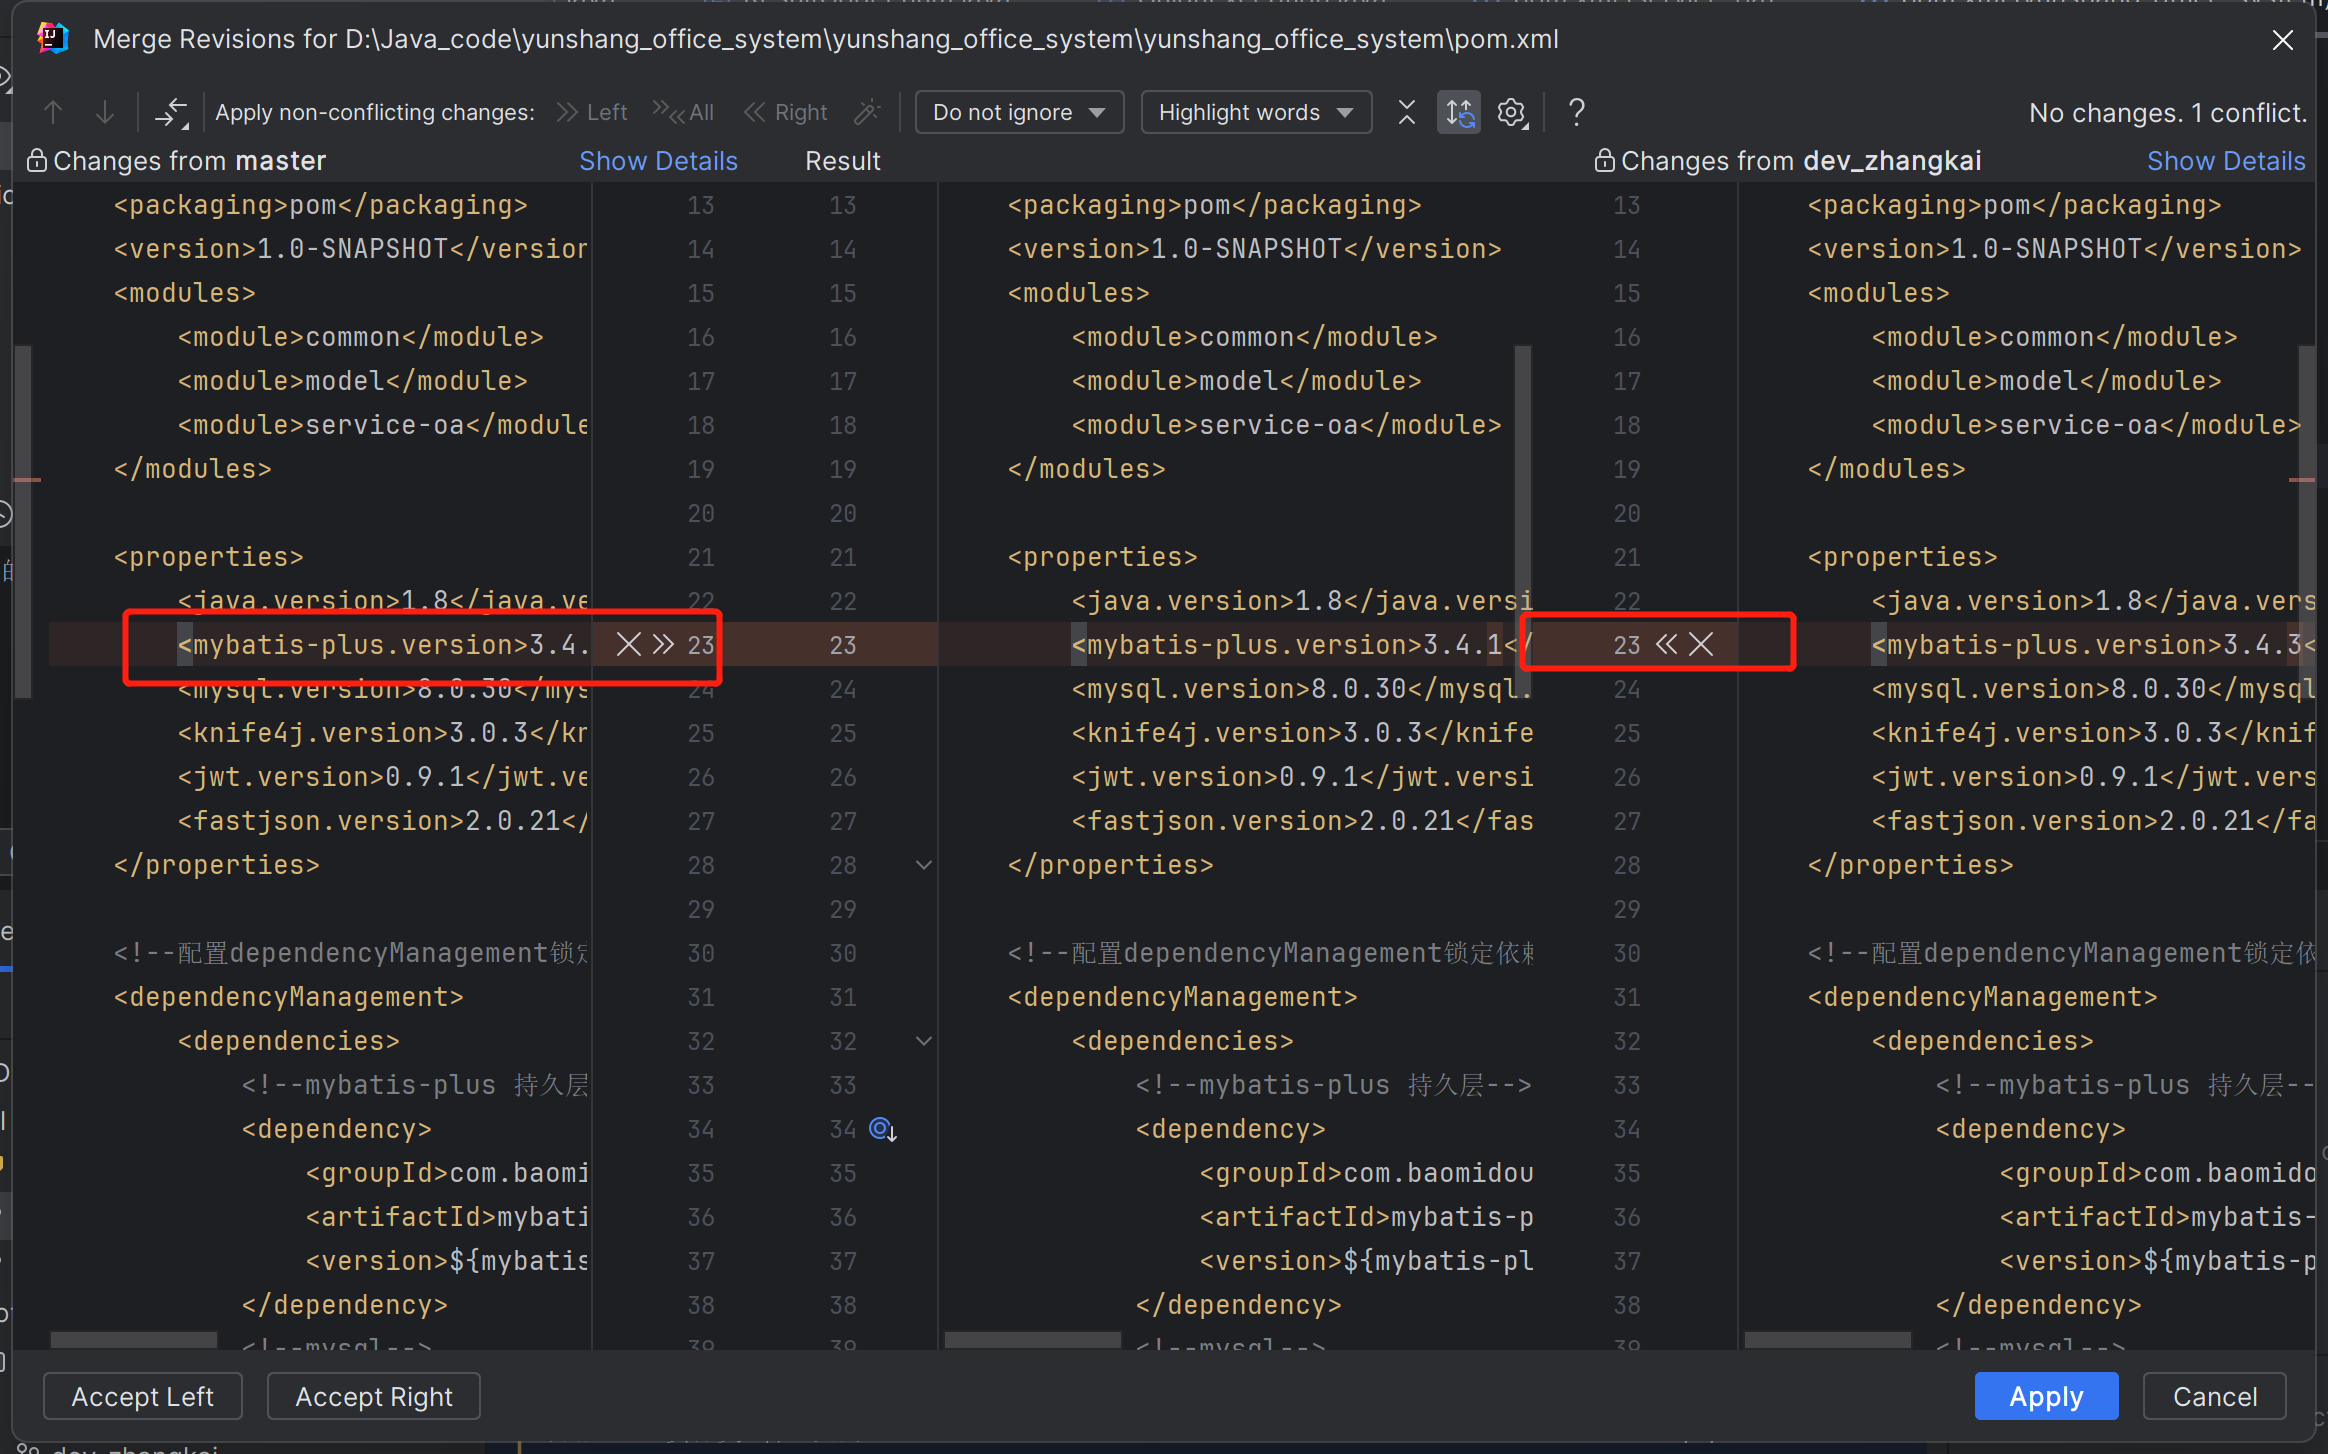This screenshot has height=1454, width=2328.
Task: Apply All non-conflicting changes
Action: click(684, 112)
